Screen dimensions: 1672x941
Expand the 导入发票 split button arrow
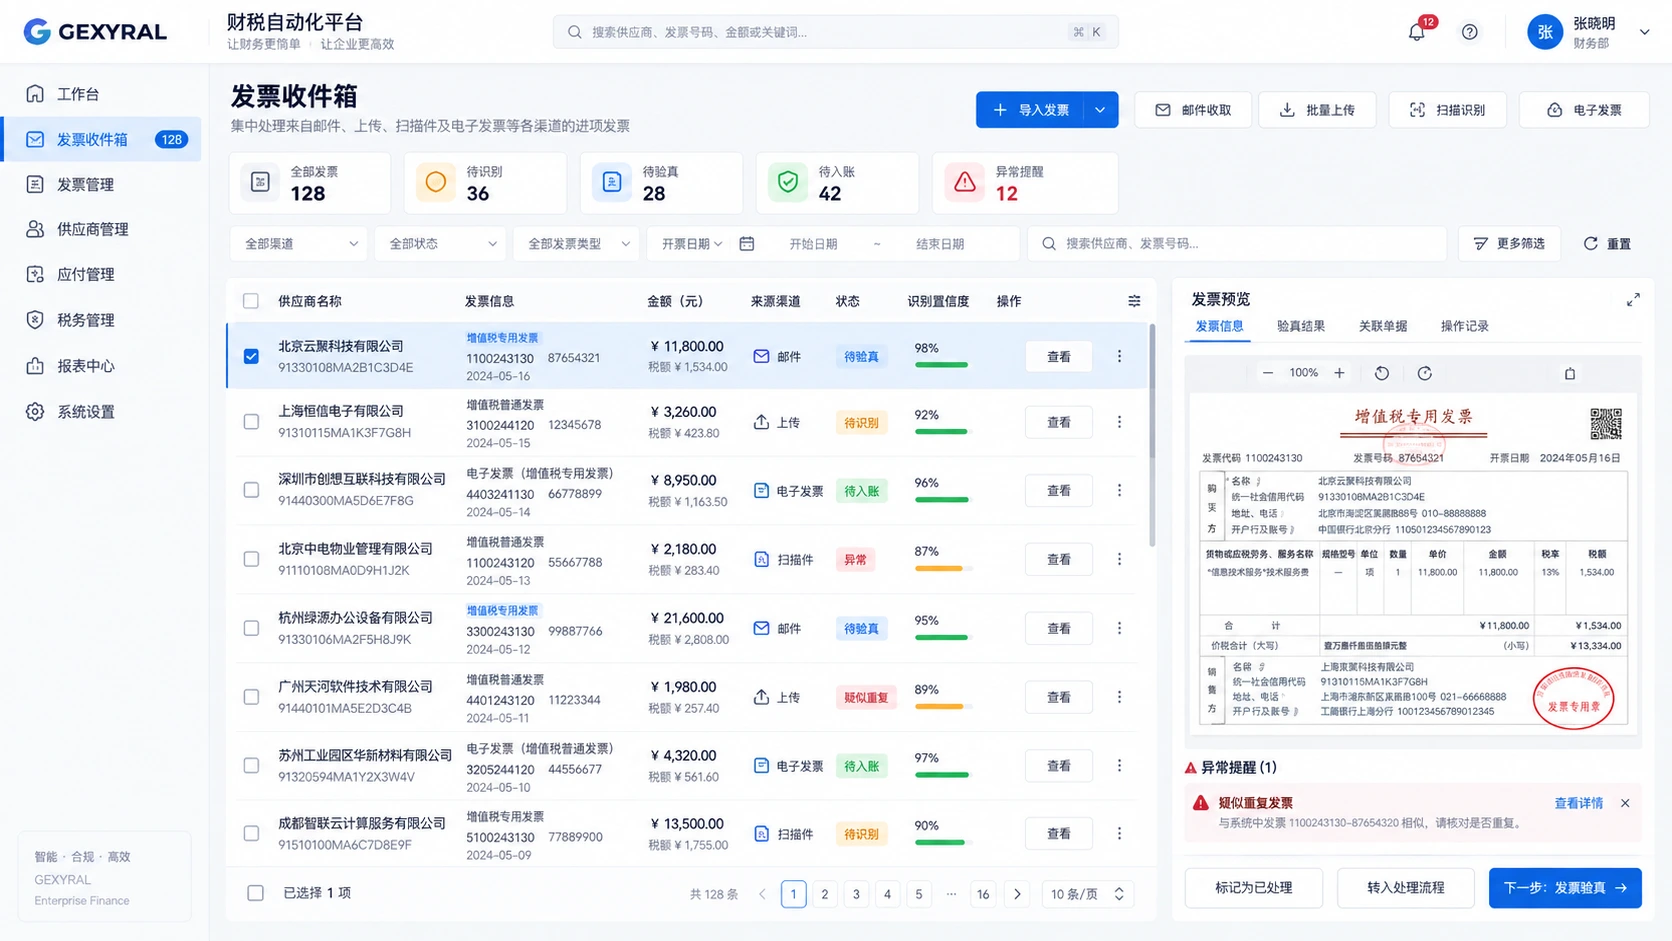(1100, 110)
